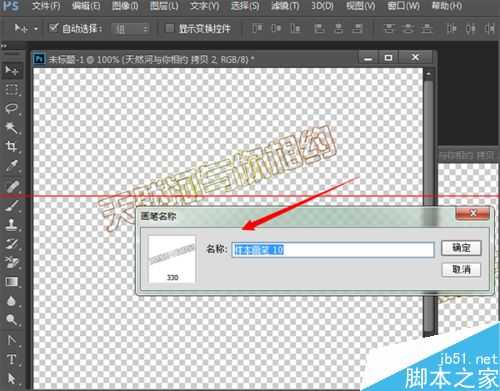Open the 3D(D) menu

point(322,6)
